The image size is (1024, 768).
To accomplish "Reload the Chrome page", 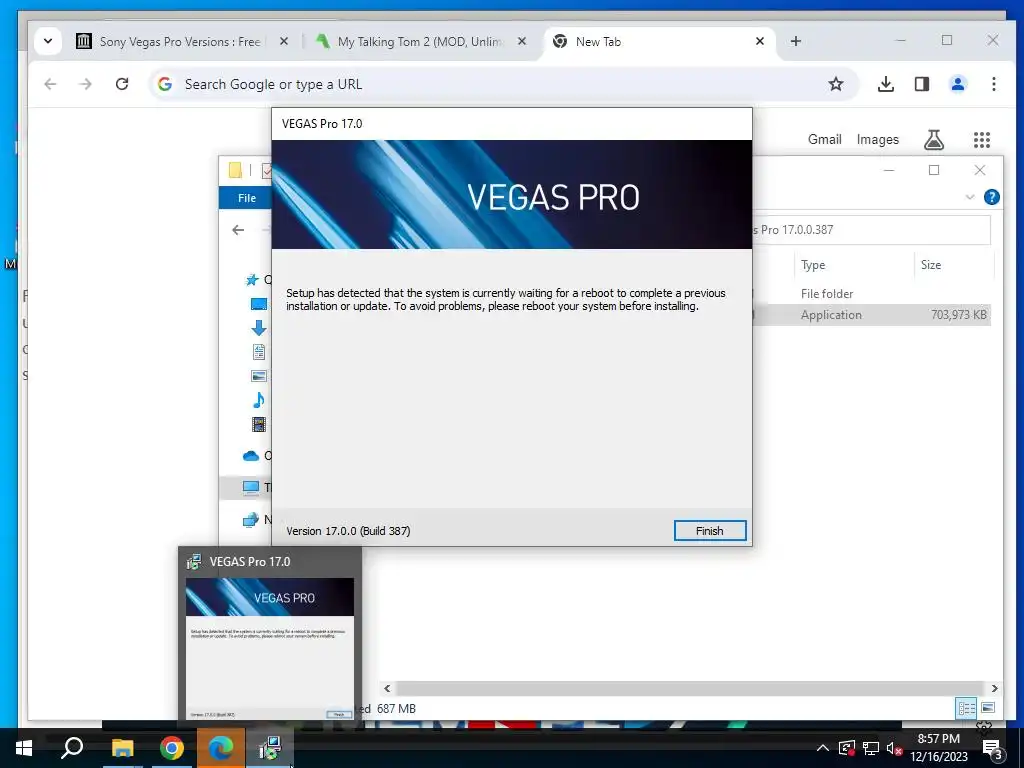I will (x=122, y=84).
